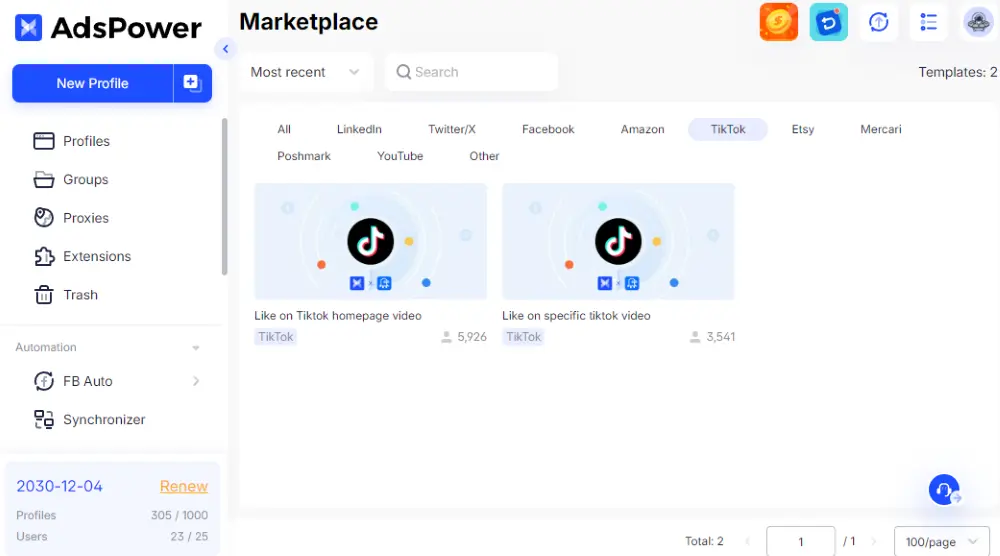Click the search magnifier icon
Image resolution: width=1000 pixels, height=556 pixels.
tap(404, 72)
